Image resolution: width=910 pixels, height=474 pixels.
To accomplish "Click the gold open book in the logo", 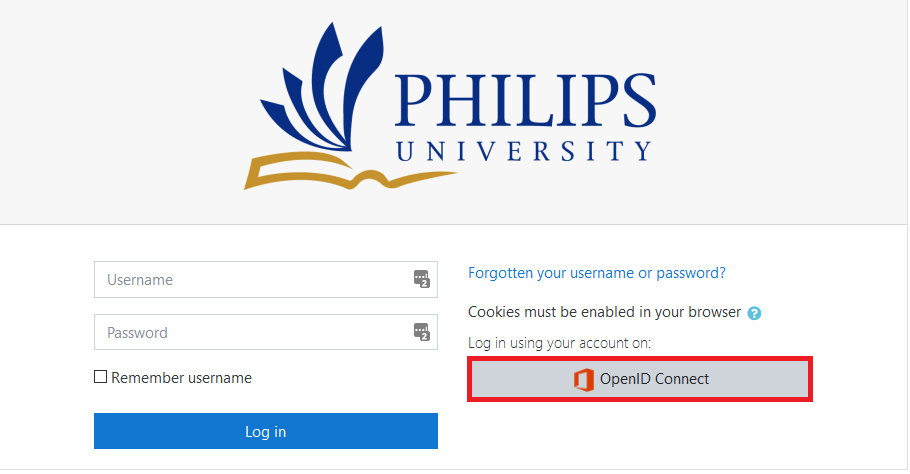I will [342, 171].
